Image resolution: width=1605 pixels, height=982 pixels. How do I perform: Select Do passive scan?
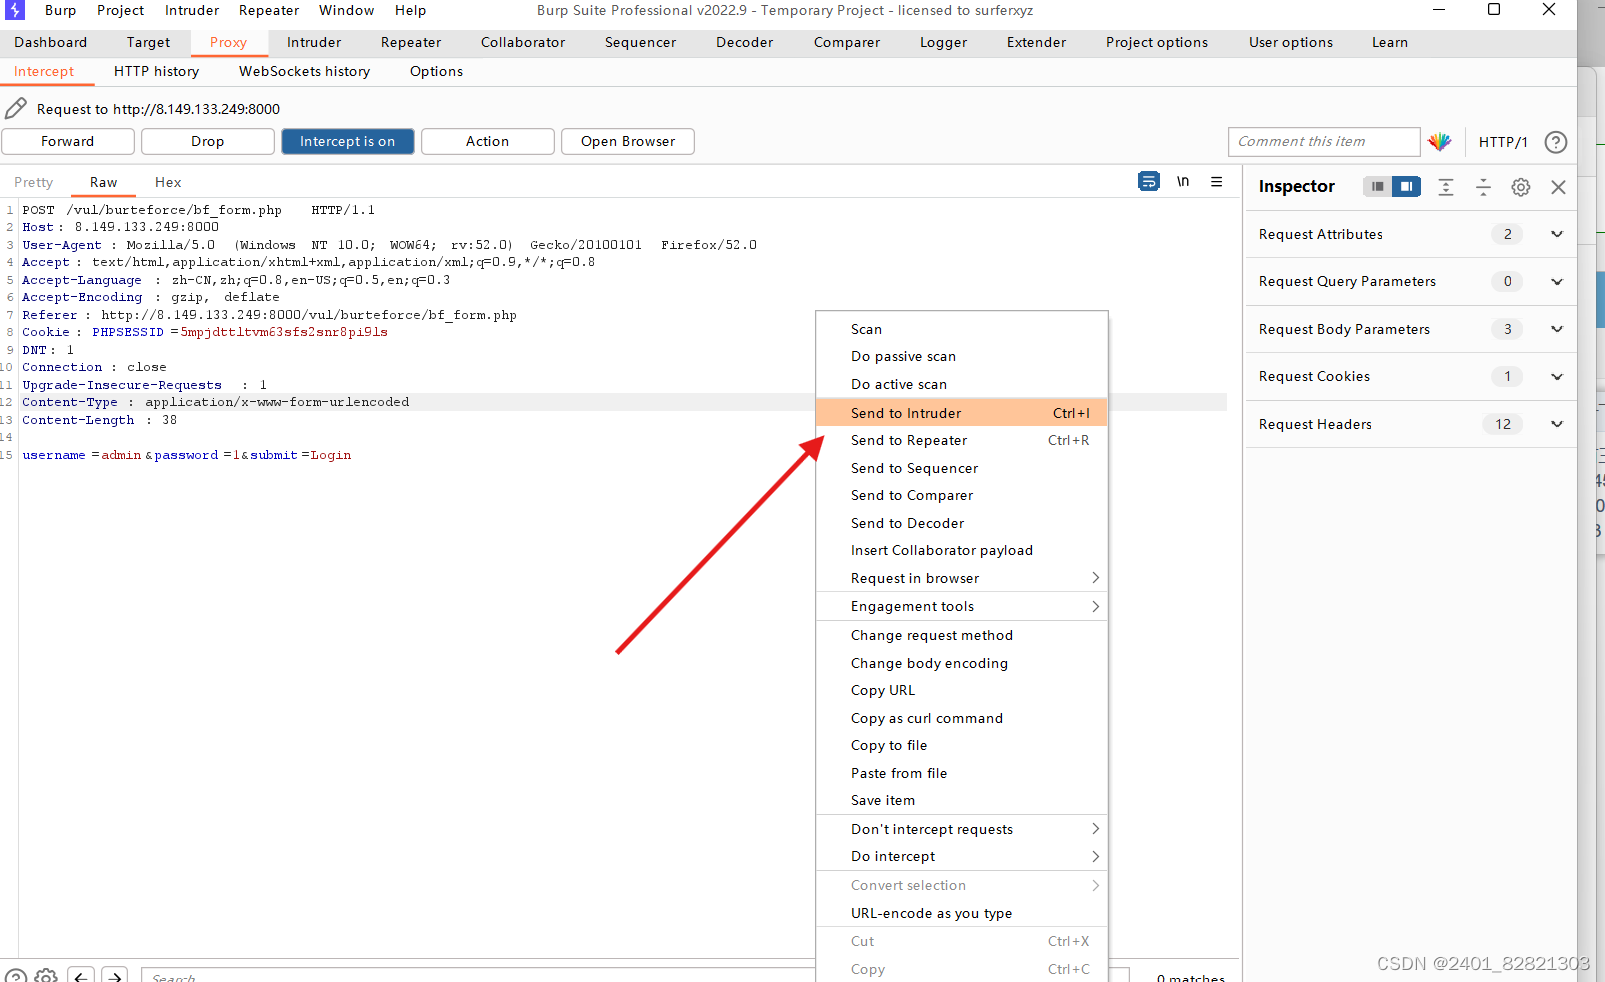962,356
